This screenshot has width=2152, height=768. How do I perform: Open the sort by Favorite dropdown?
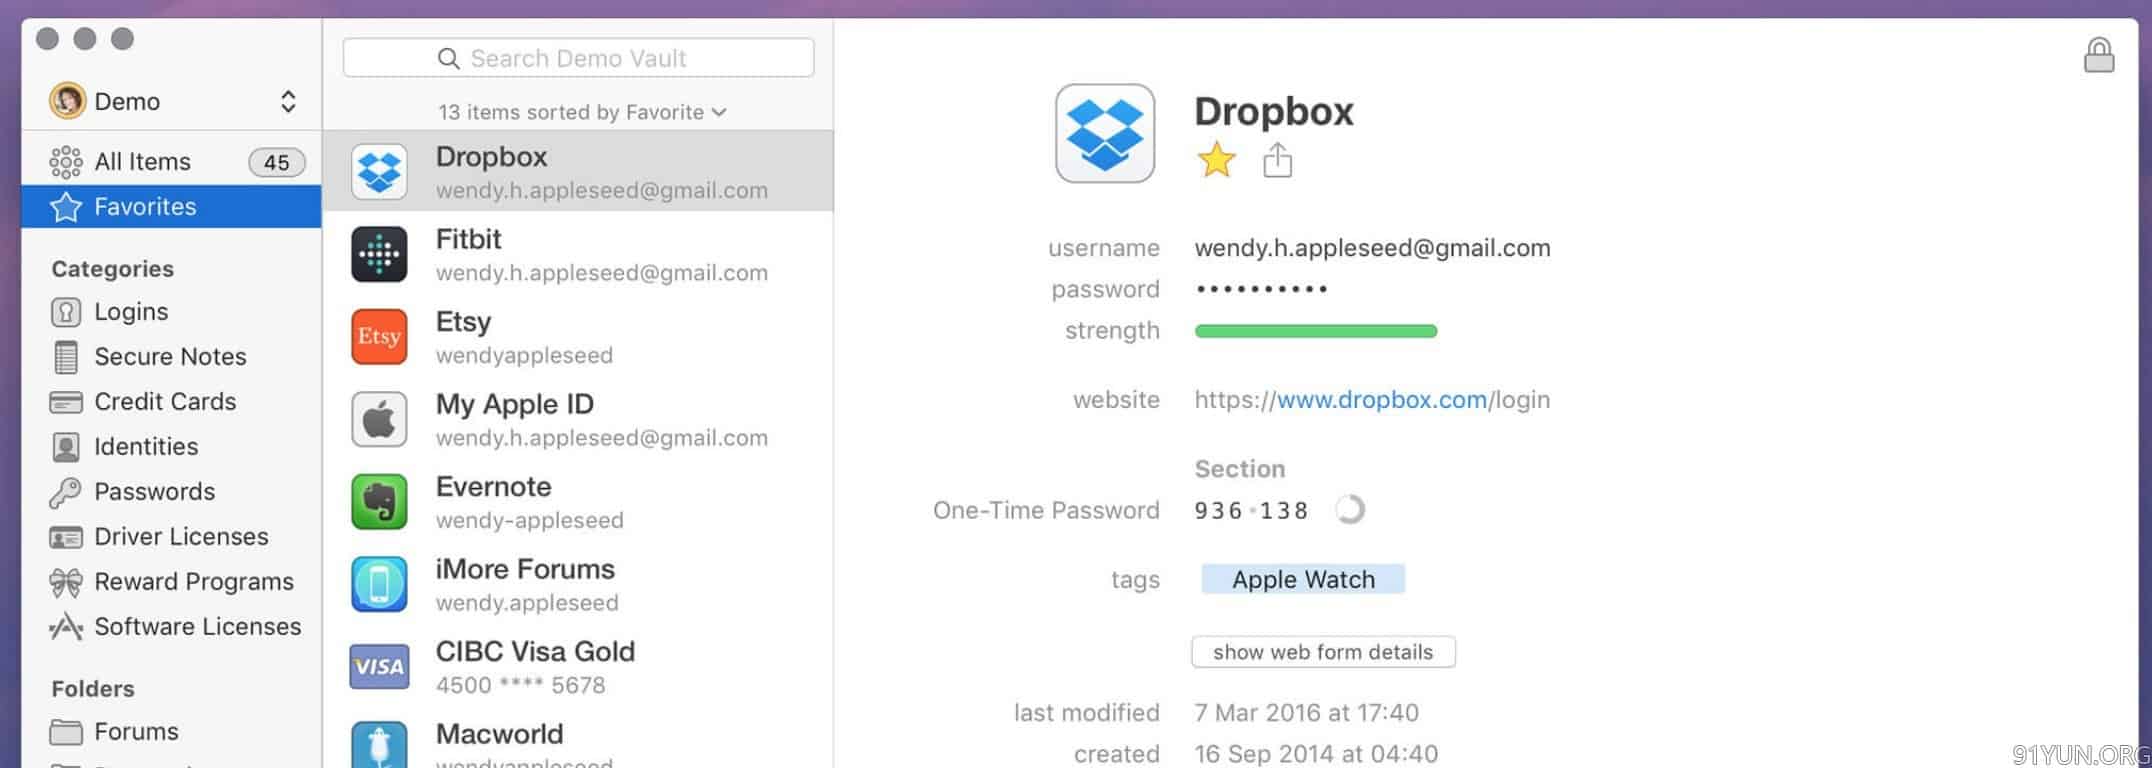tap(581, 112)
